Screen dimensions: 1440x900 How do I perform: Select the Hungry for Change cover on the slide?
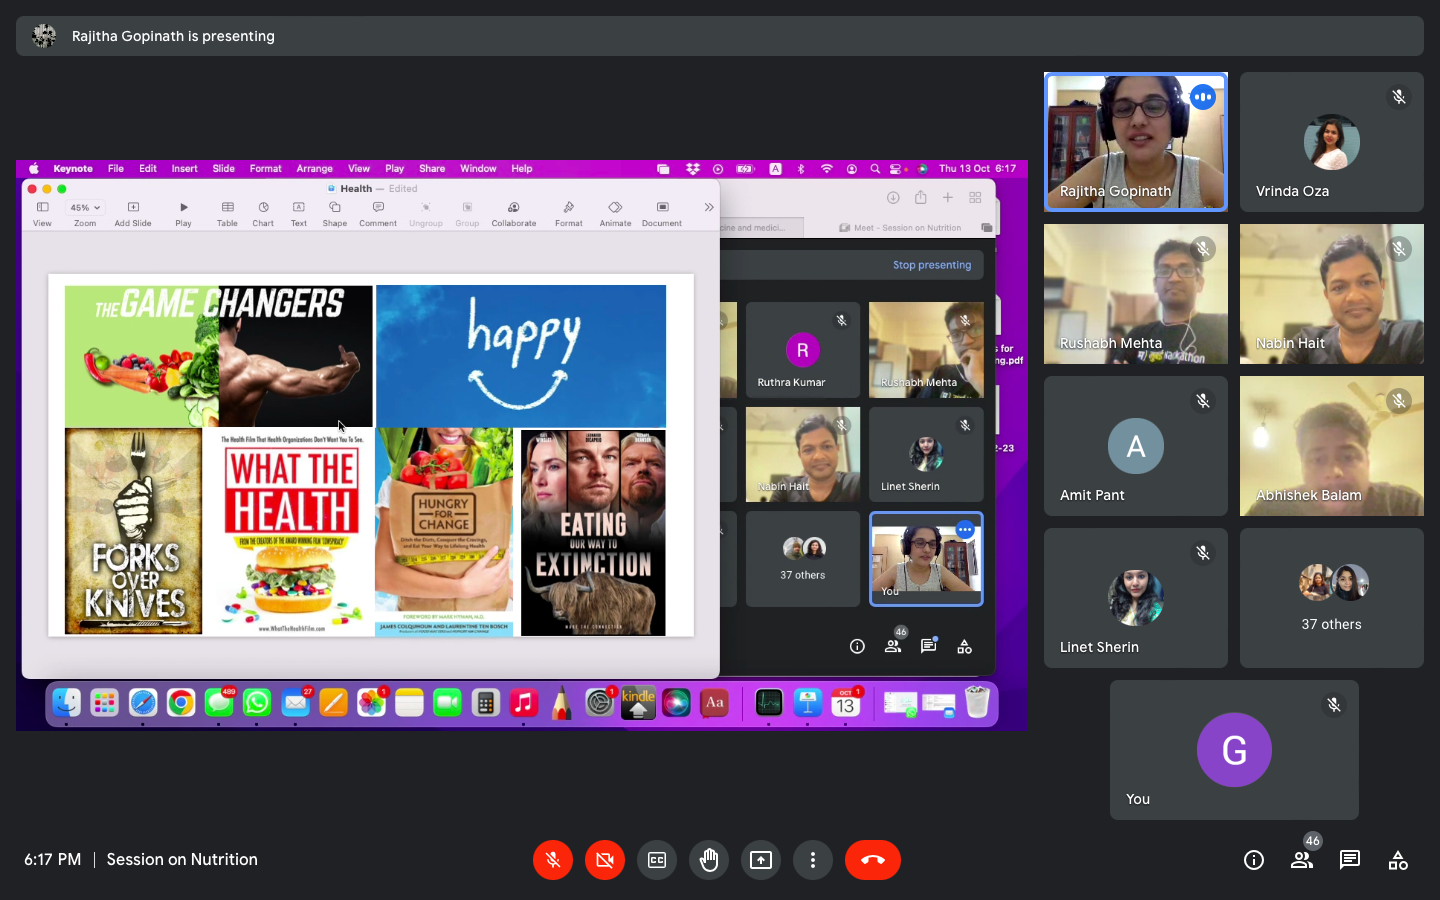point(444,531)
